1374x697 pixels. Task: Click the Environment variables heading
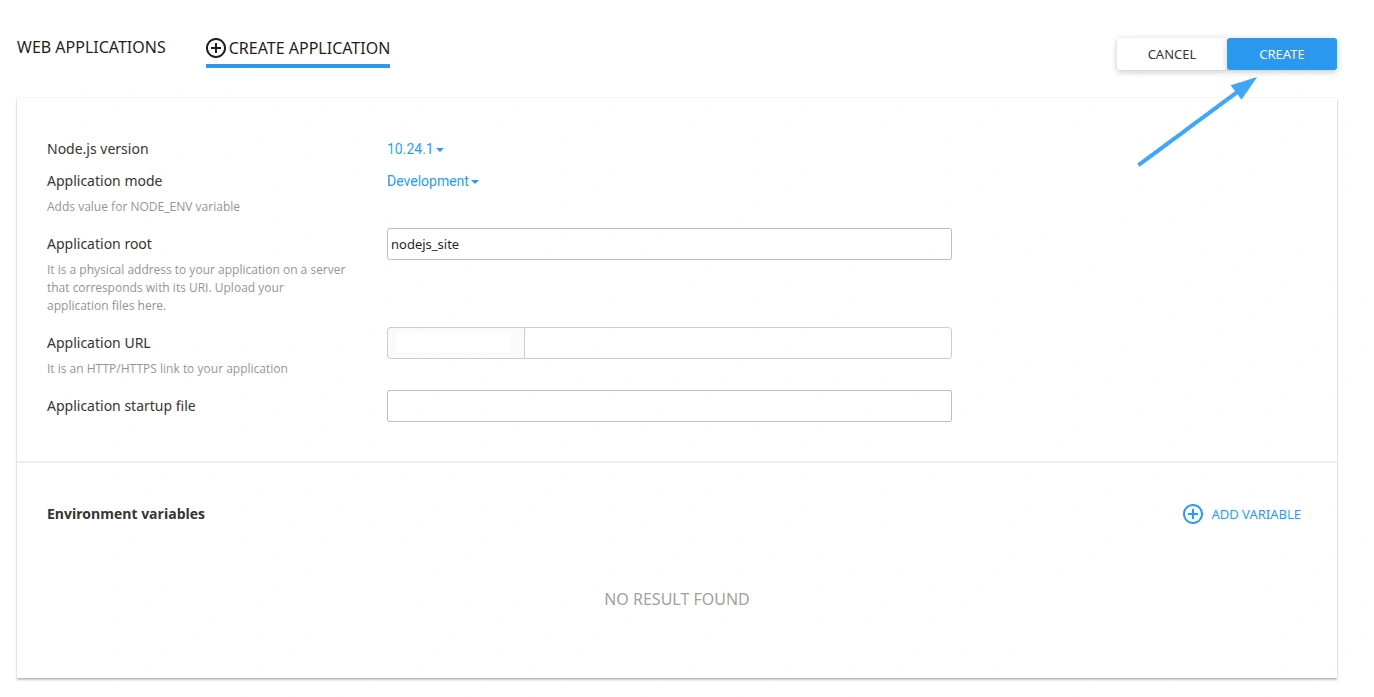pos(125,513)
